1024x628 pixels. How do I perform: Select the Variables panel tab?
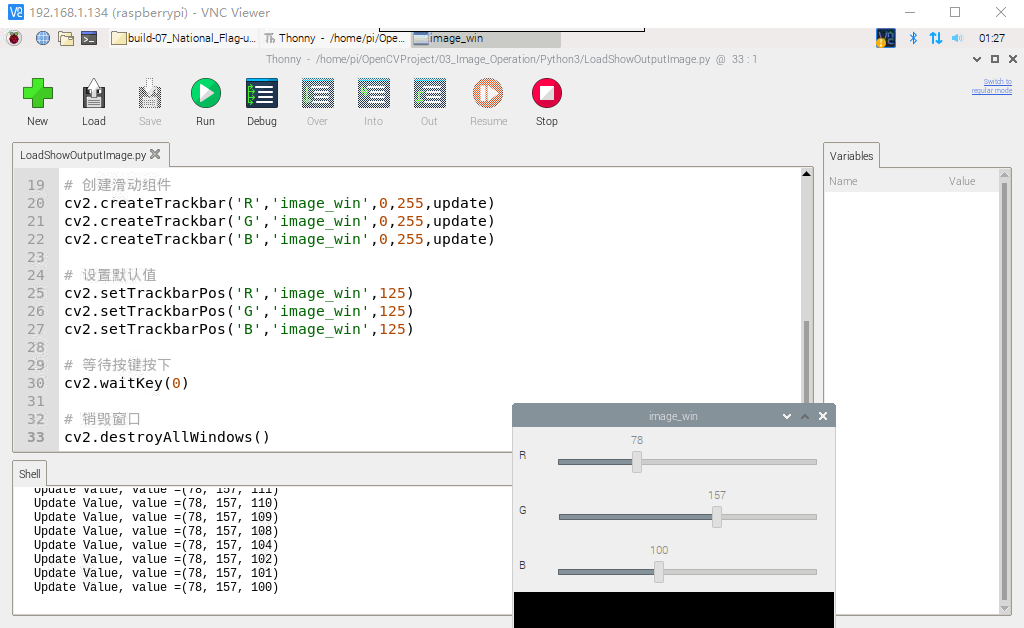[x=851, y=156]
